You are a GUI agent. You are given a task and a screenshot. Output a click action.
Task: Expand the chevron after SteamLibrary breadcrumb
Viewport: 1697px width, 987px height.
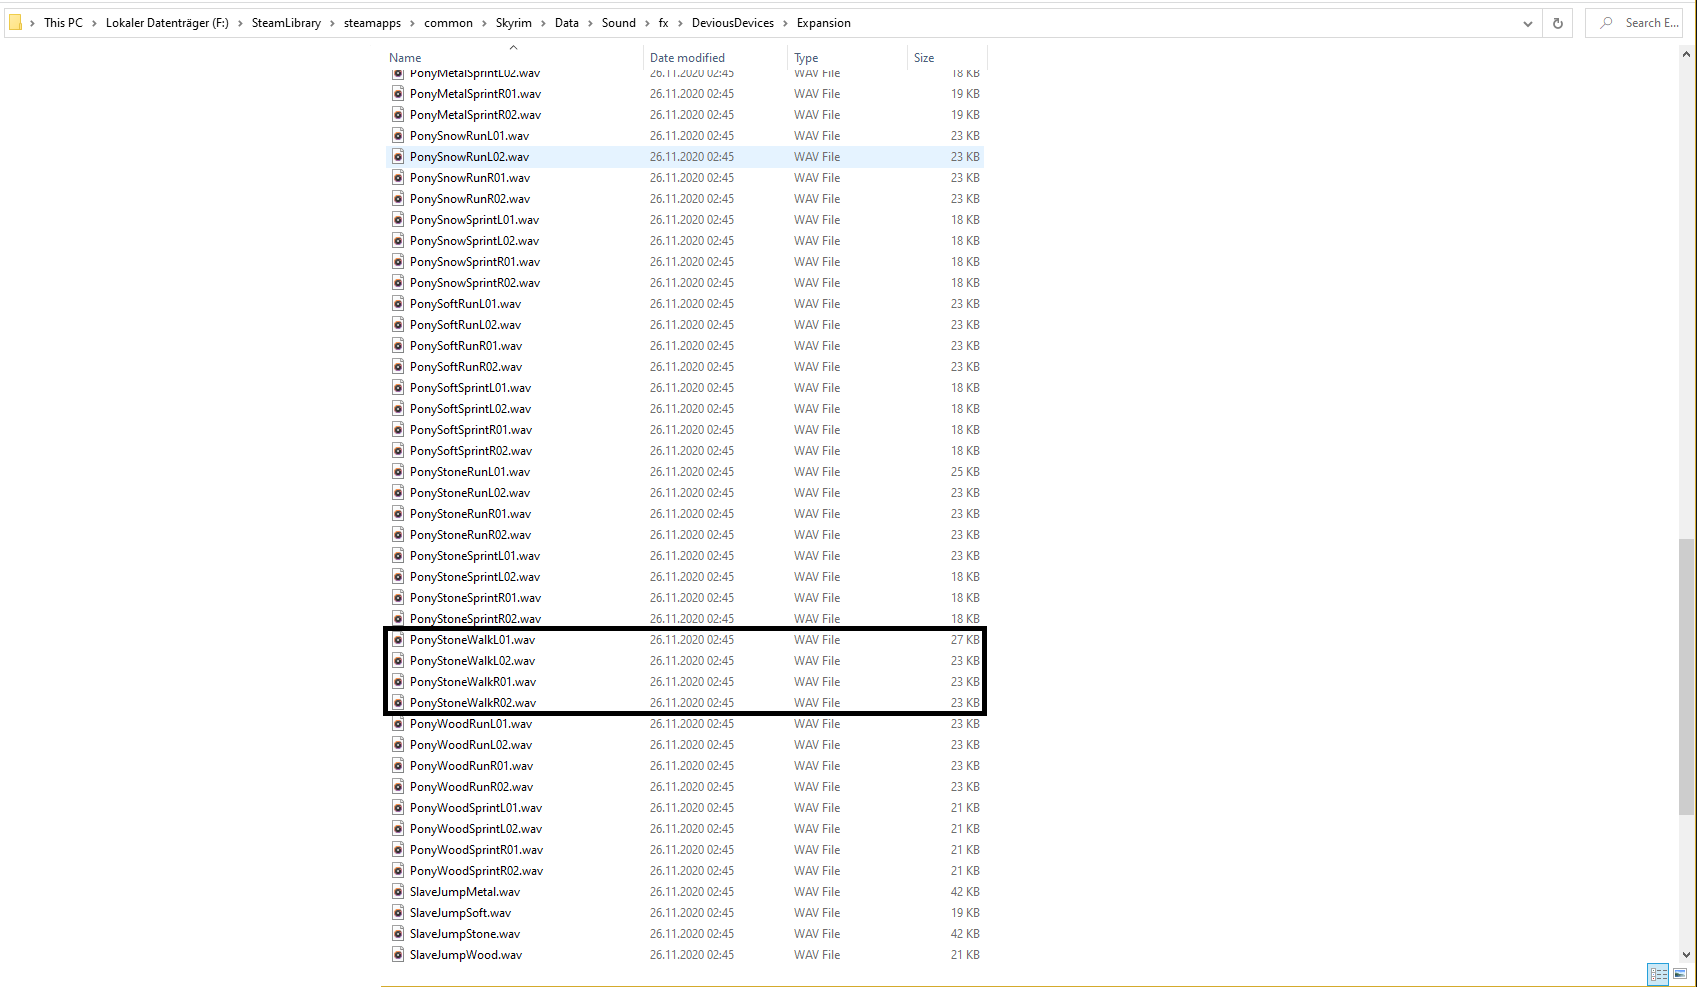(x=332, y=23)
